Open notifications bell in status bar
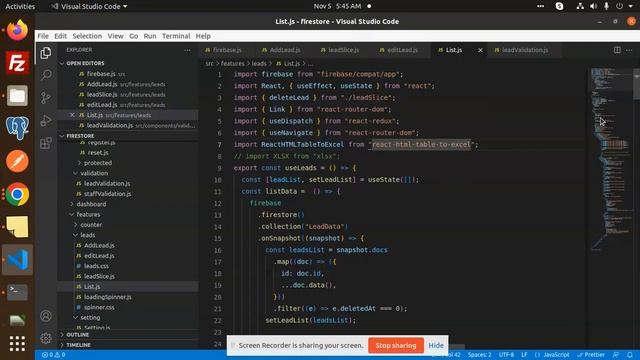 click(630, 355)
